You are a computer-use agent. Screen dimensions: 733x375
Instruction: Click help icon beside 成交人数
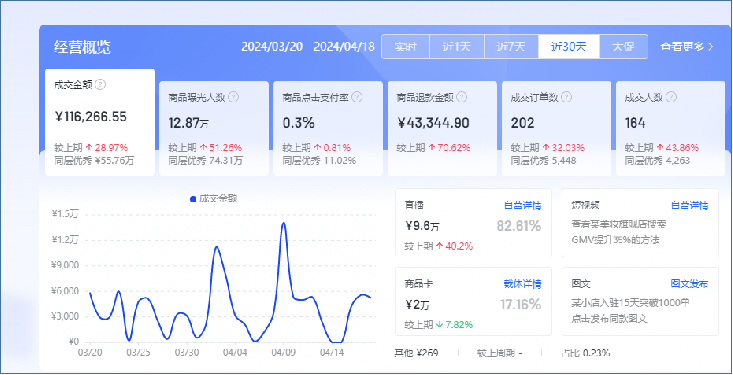tap(671, 97)
